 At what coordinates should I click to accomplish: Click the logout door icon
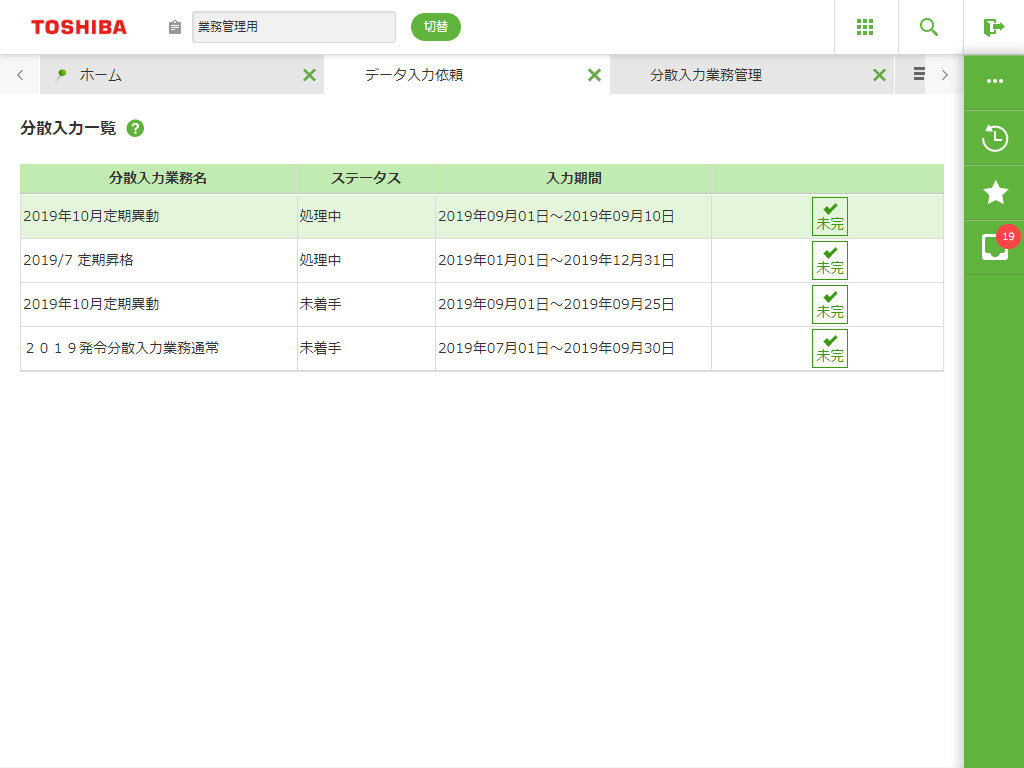(x=993, y=27)
